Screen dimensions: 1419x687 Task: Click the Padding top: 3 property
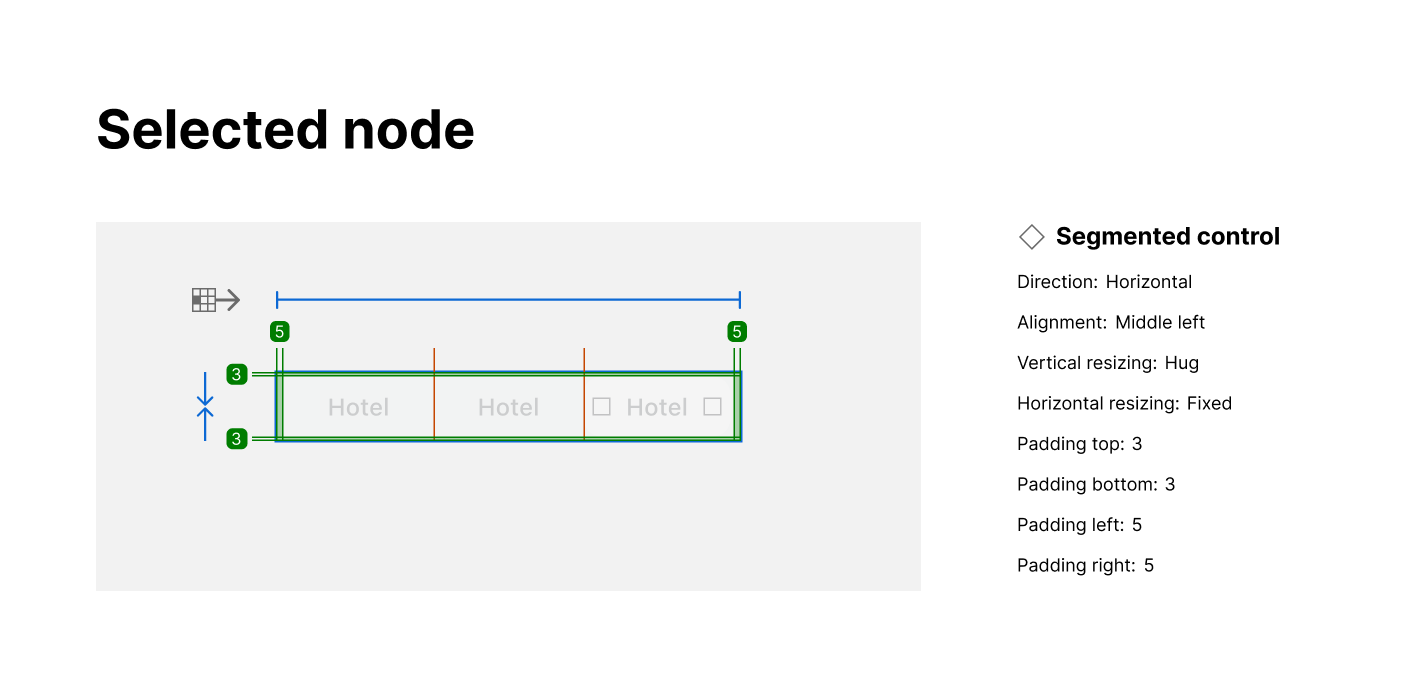point(1079,444)
